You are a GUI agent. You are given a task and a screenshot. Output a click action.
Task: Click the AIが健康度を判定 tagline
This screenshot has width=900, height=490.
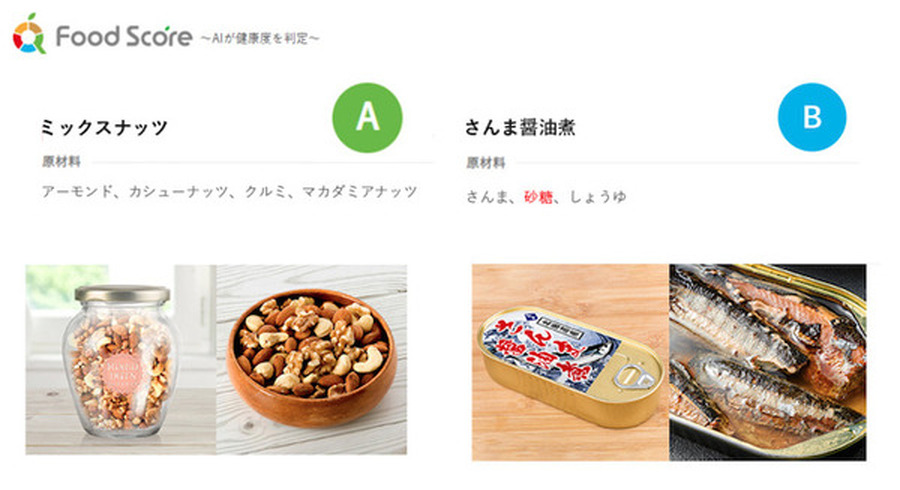coord(260,39)
